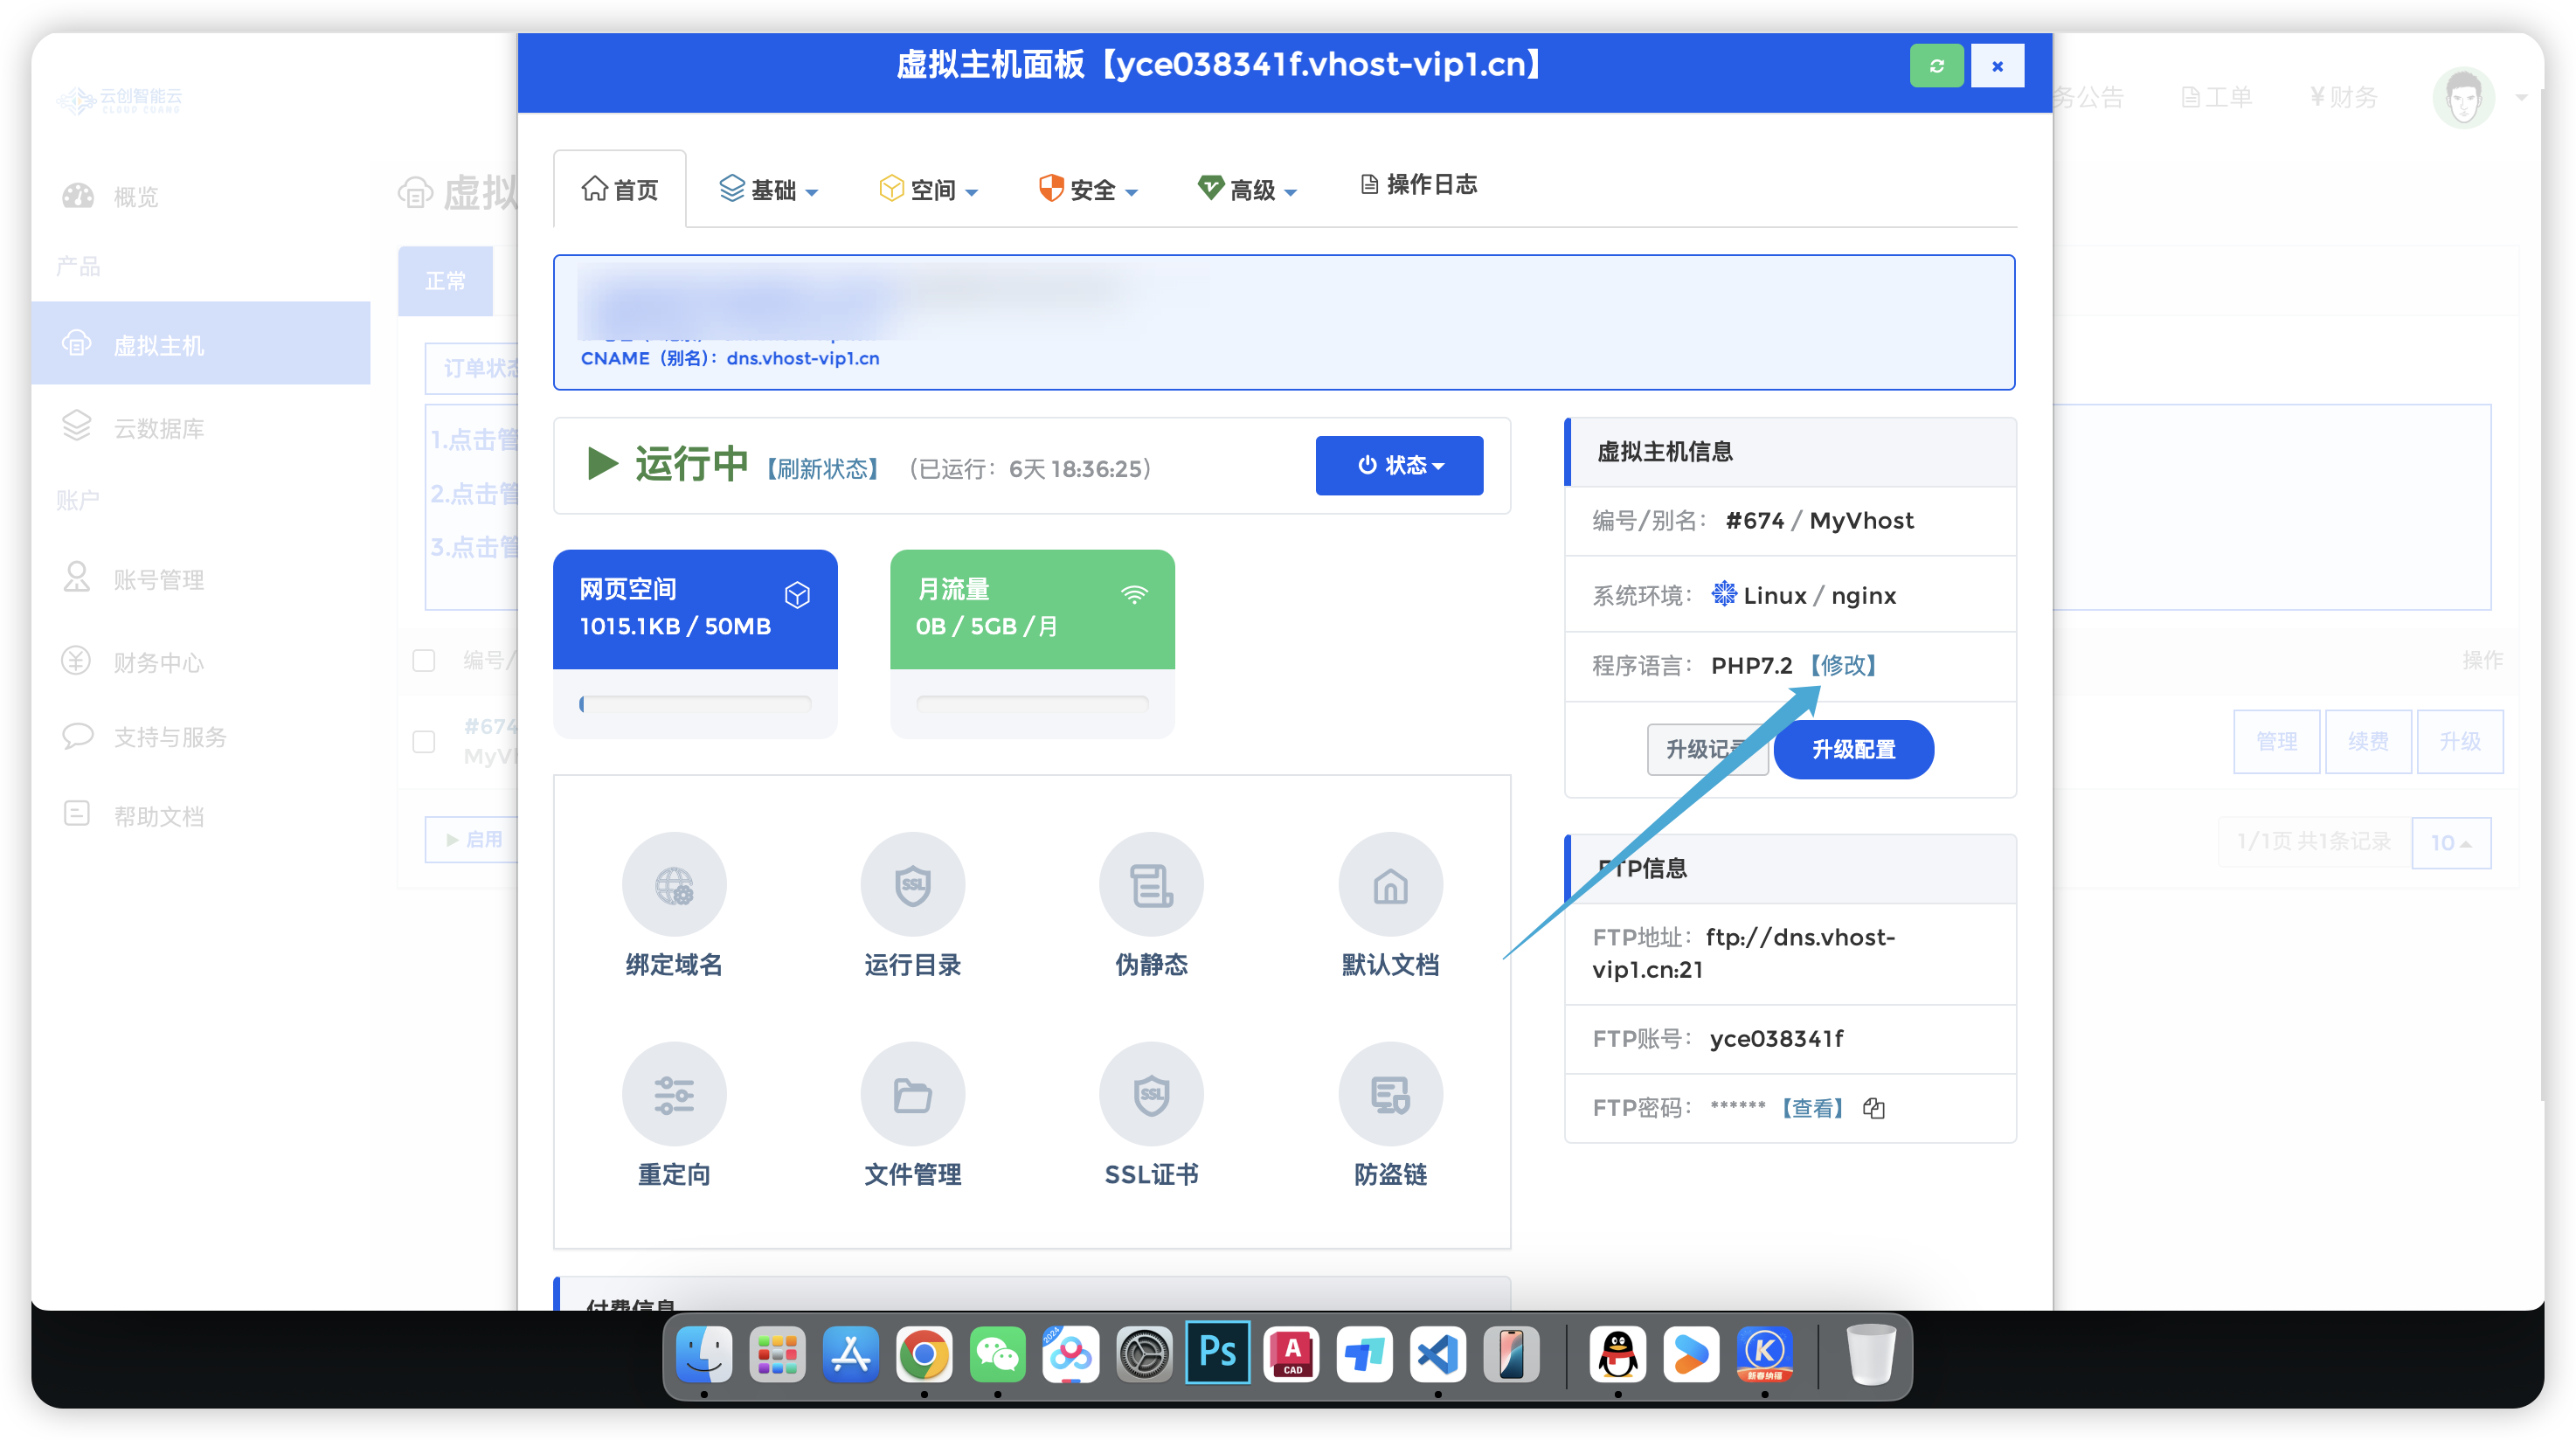Click the user avatar in top bar
Screen dimensions: 2576x1440
2463,97
